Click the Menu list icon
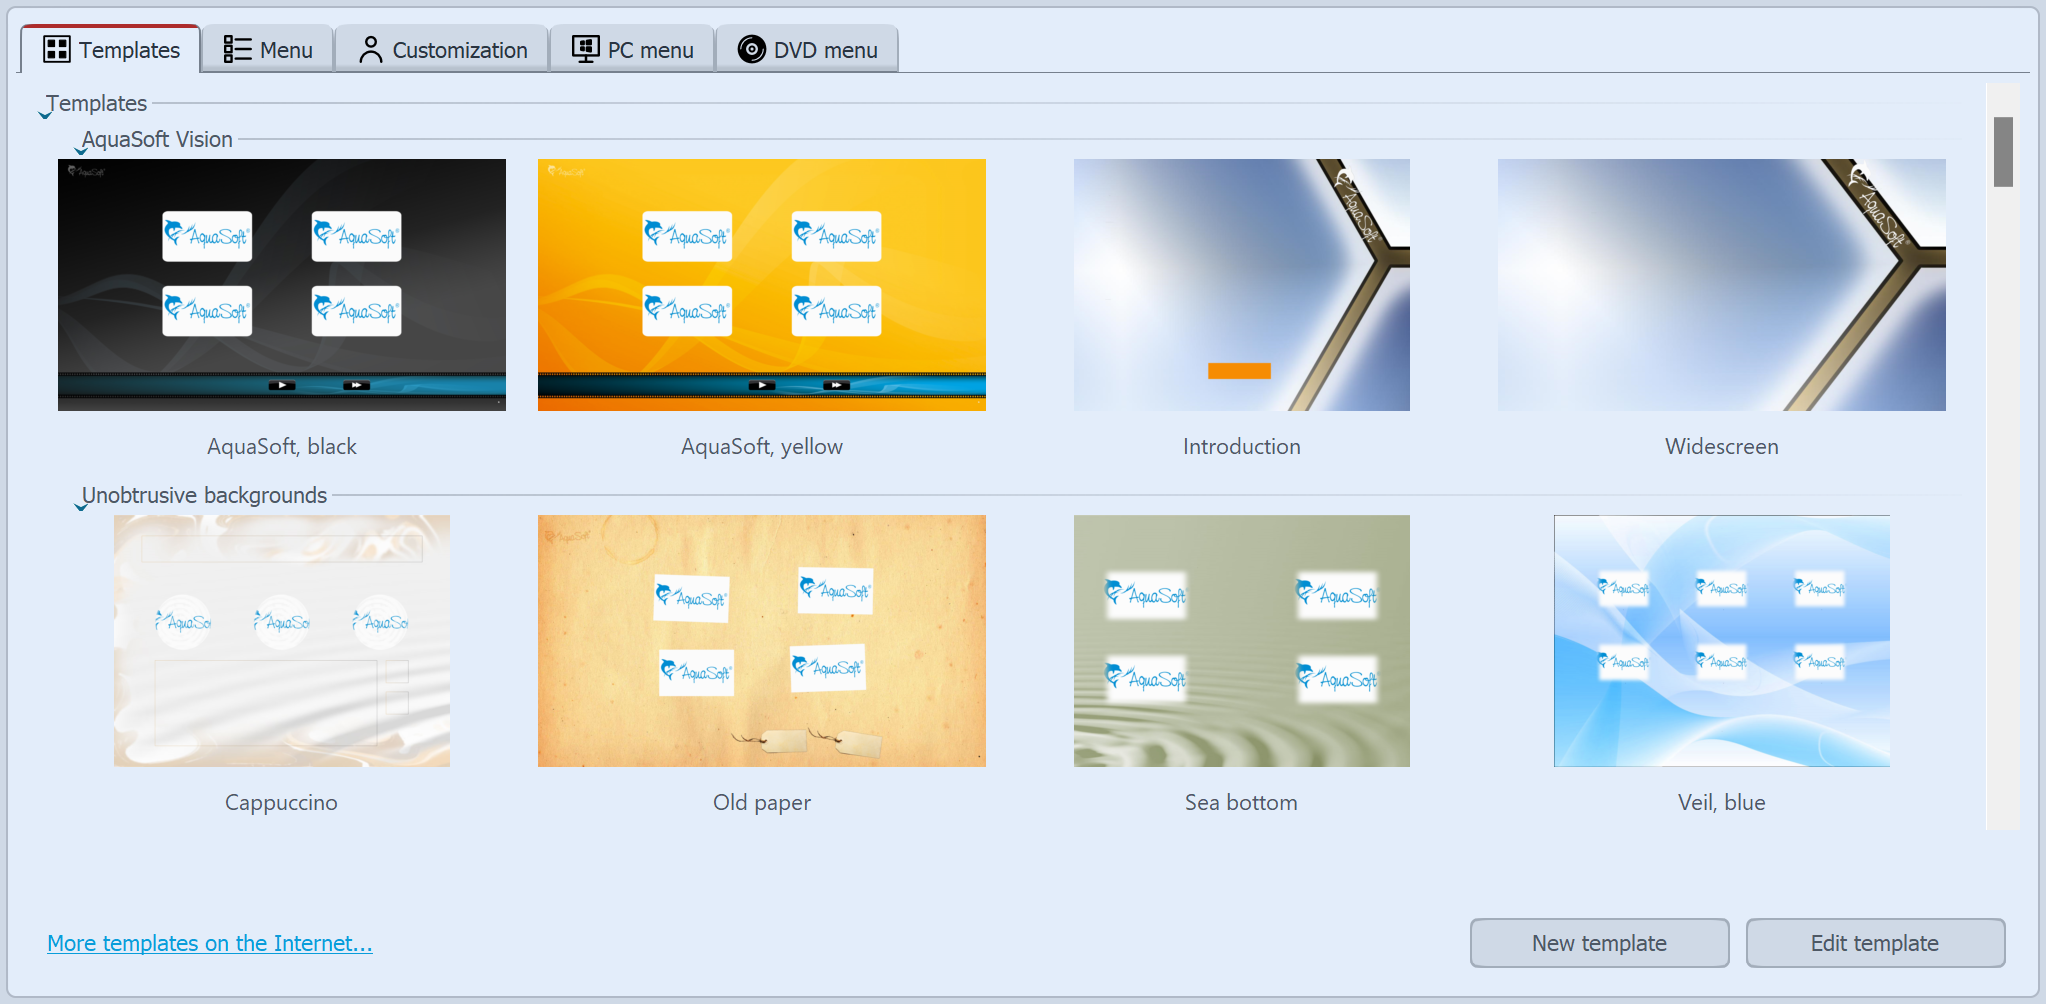 click(x=237, y=47)
